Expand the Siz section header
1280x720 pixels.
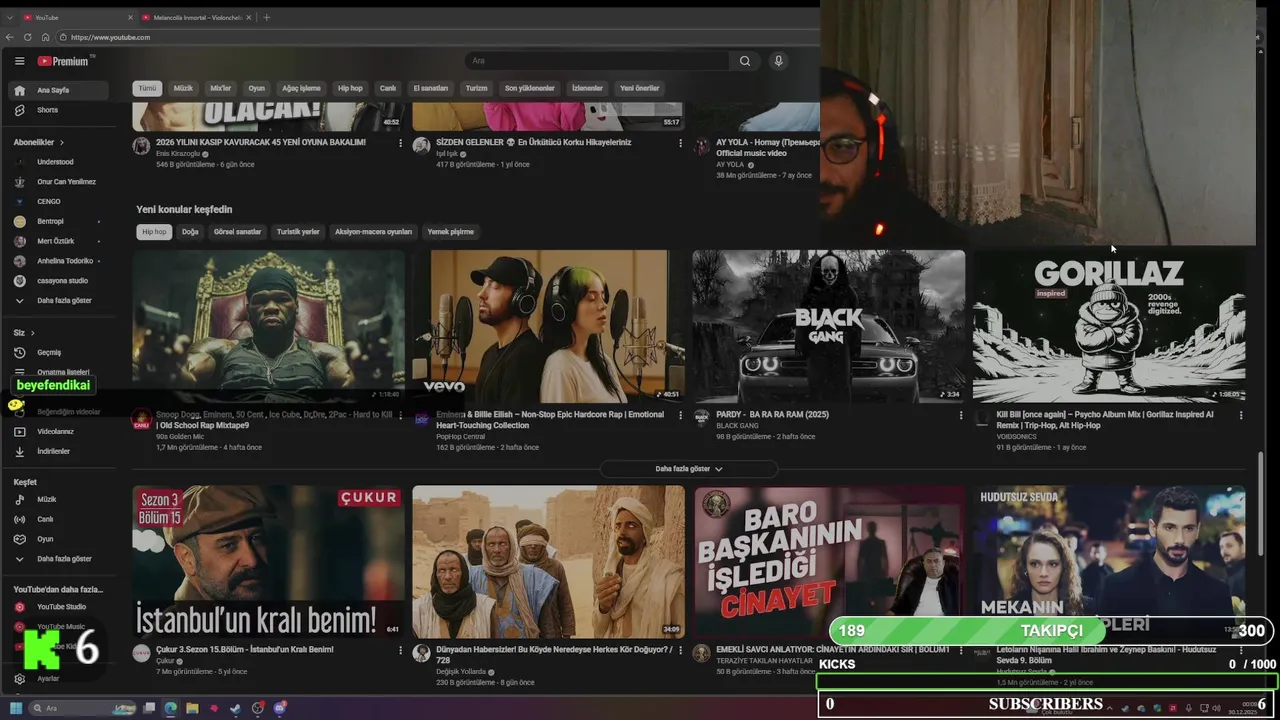[x=24, y=332]
